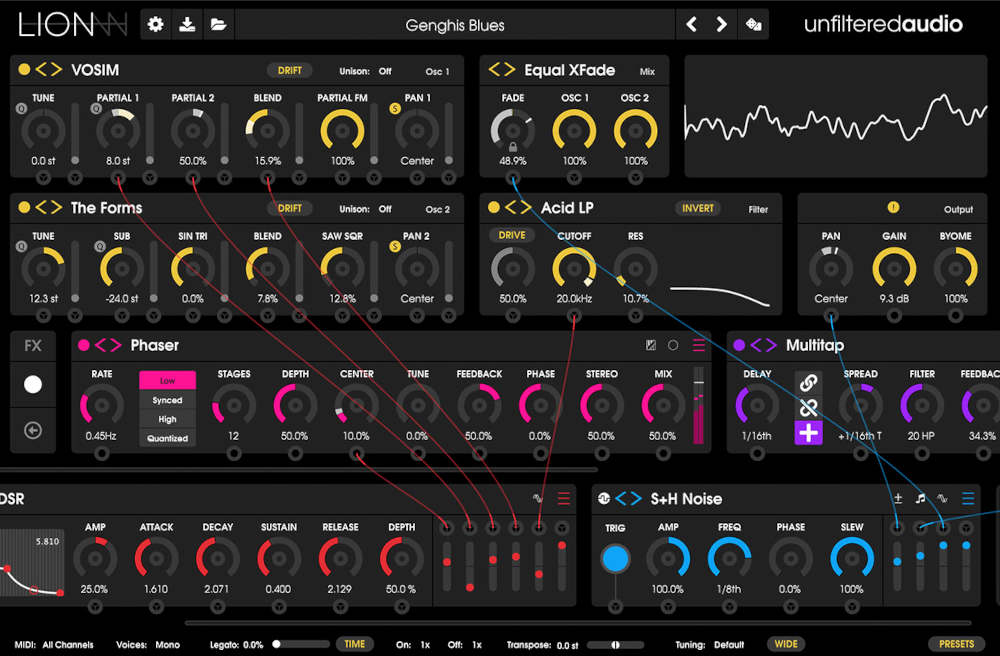Open the Phaser hamburger menu icon
This screenshot has height=656, width=1000.
tap(700, 345)
